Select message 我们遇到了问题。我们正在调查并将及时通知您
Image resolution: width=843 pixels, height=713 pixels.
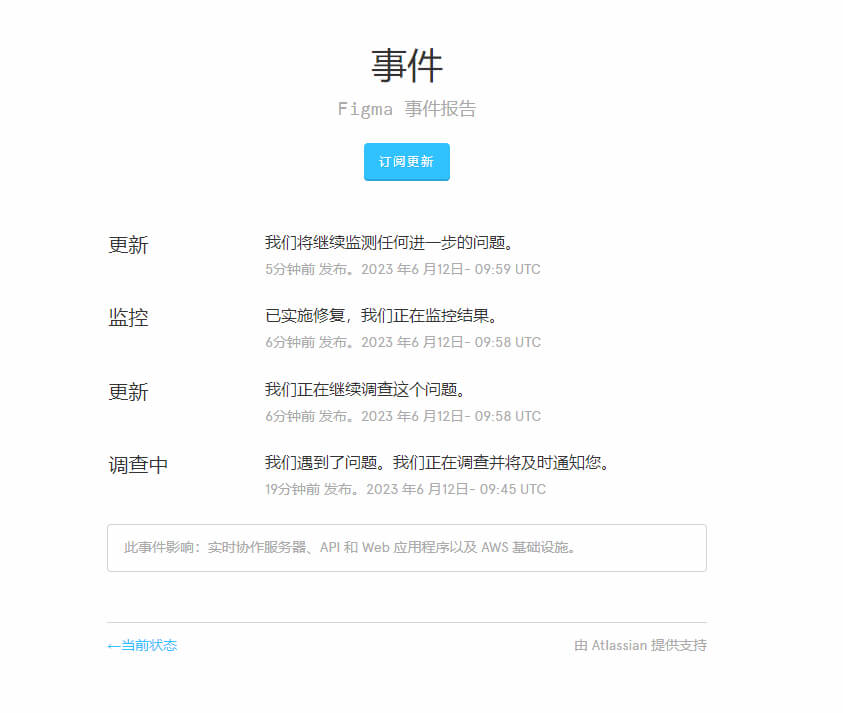(x=437, y=464)
